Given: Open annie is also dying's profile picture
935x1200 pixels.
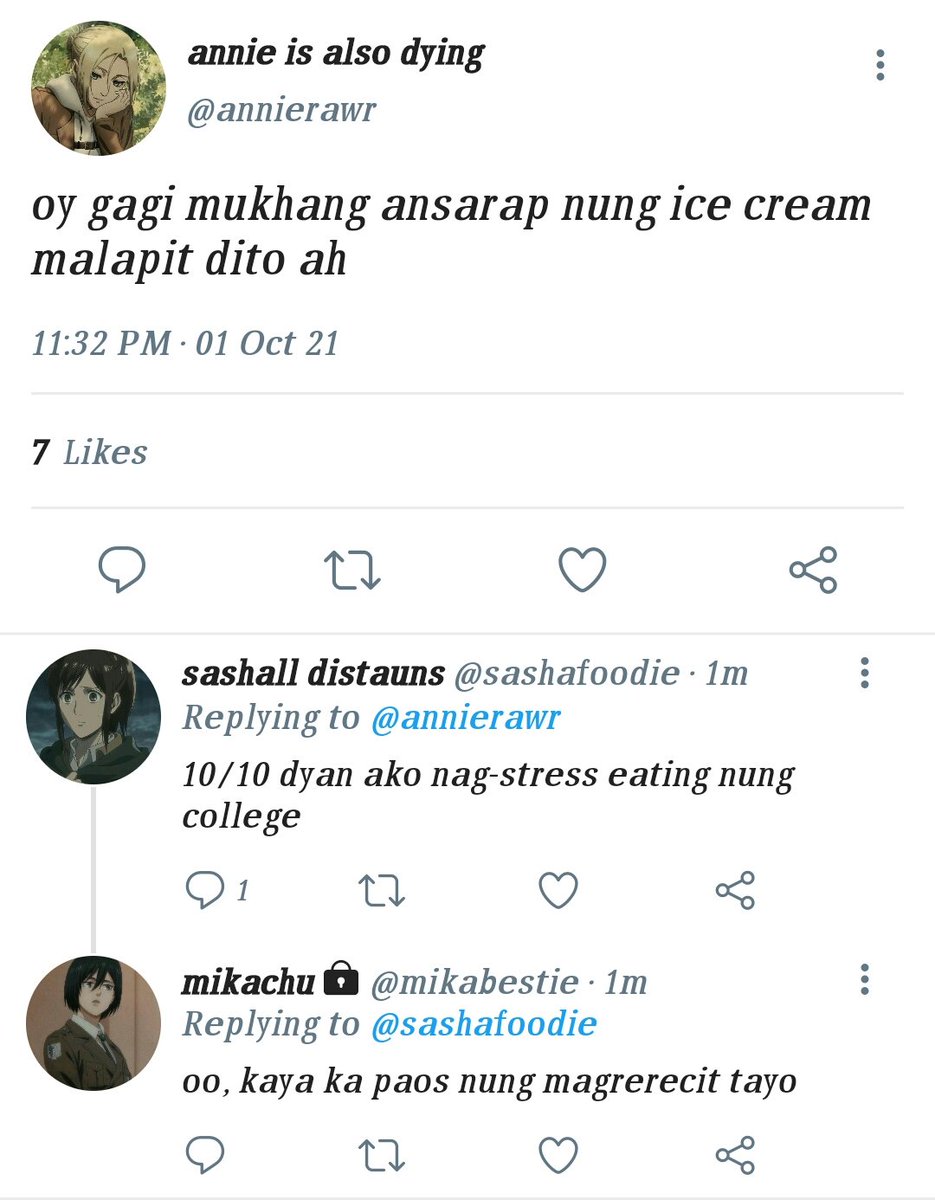Looking at the screenshot, I should [98, 88].
